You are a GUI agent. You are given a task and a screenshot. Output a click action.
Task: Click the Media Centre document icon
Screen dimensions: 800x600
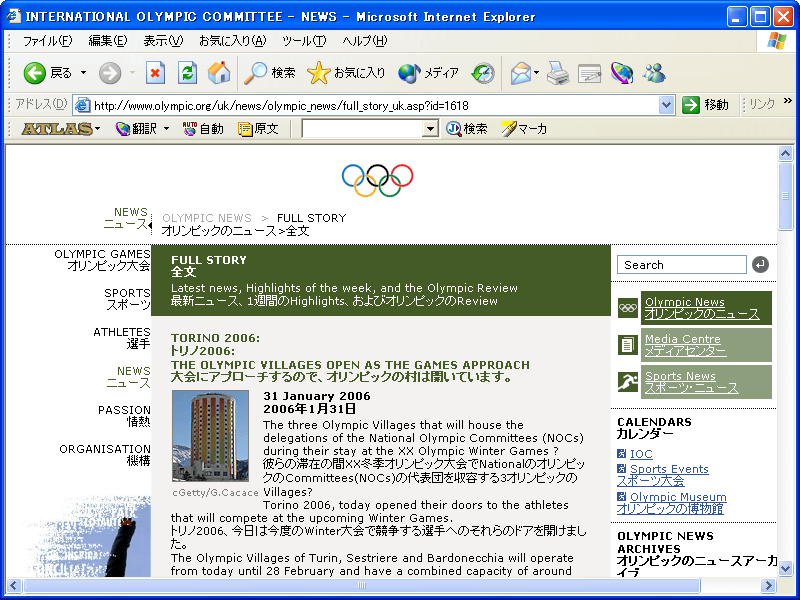pyautogui.click(x=628, y=345)
